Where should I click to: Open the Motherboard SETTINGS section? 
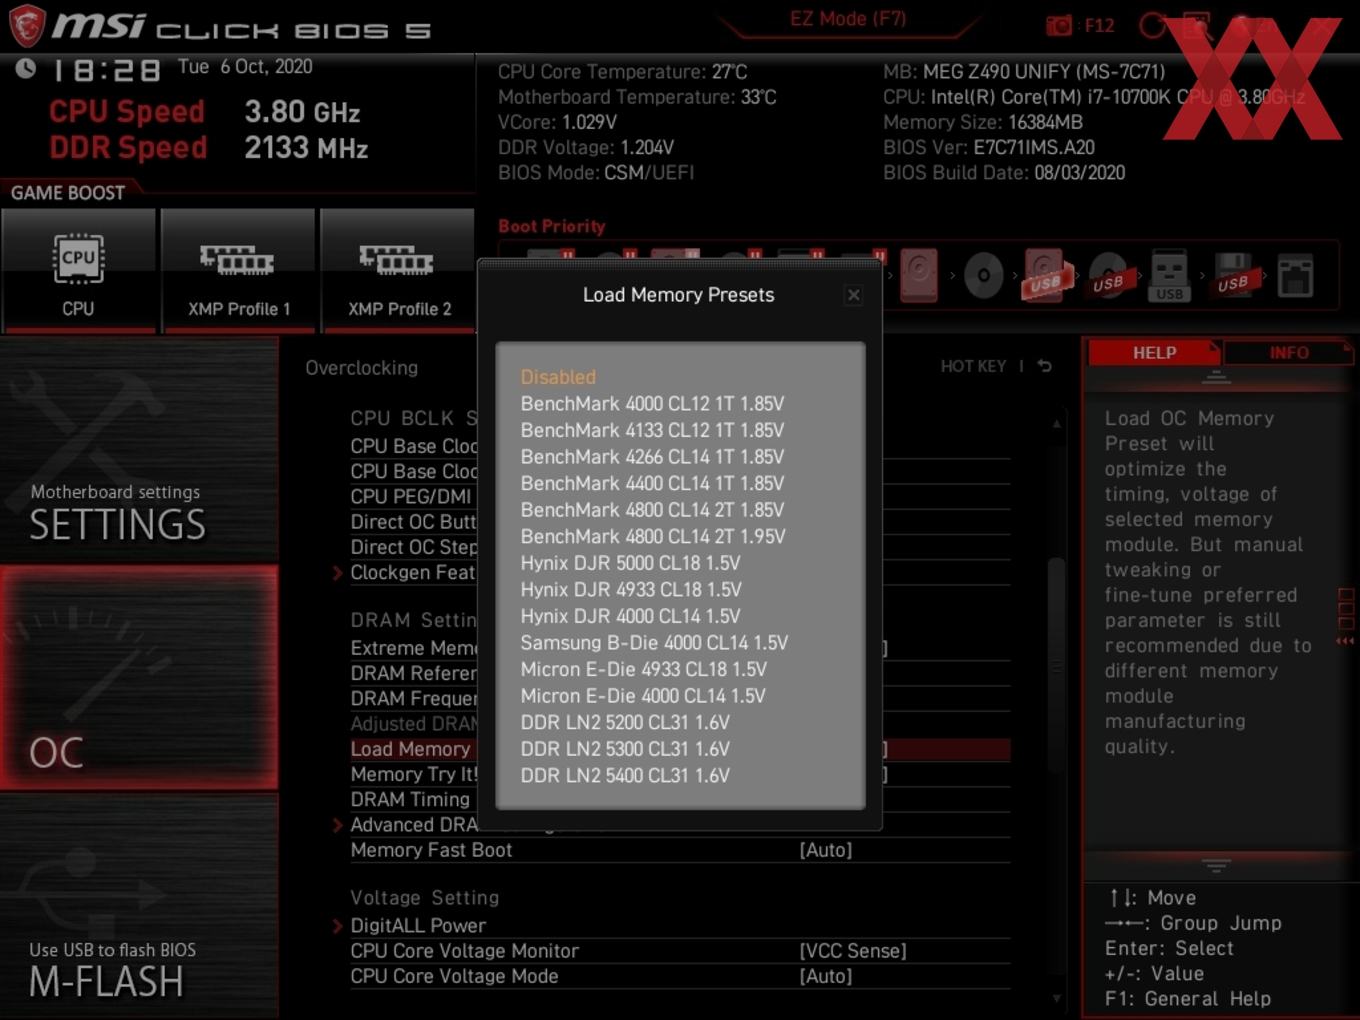click(139, 449)
